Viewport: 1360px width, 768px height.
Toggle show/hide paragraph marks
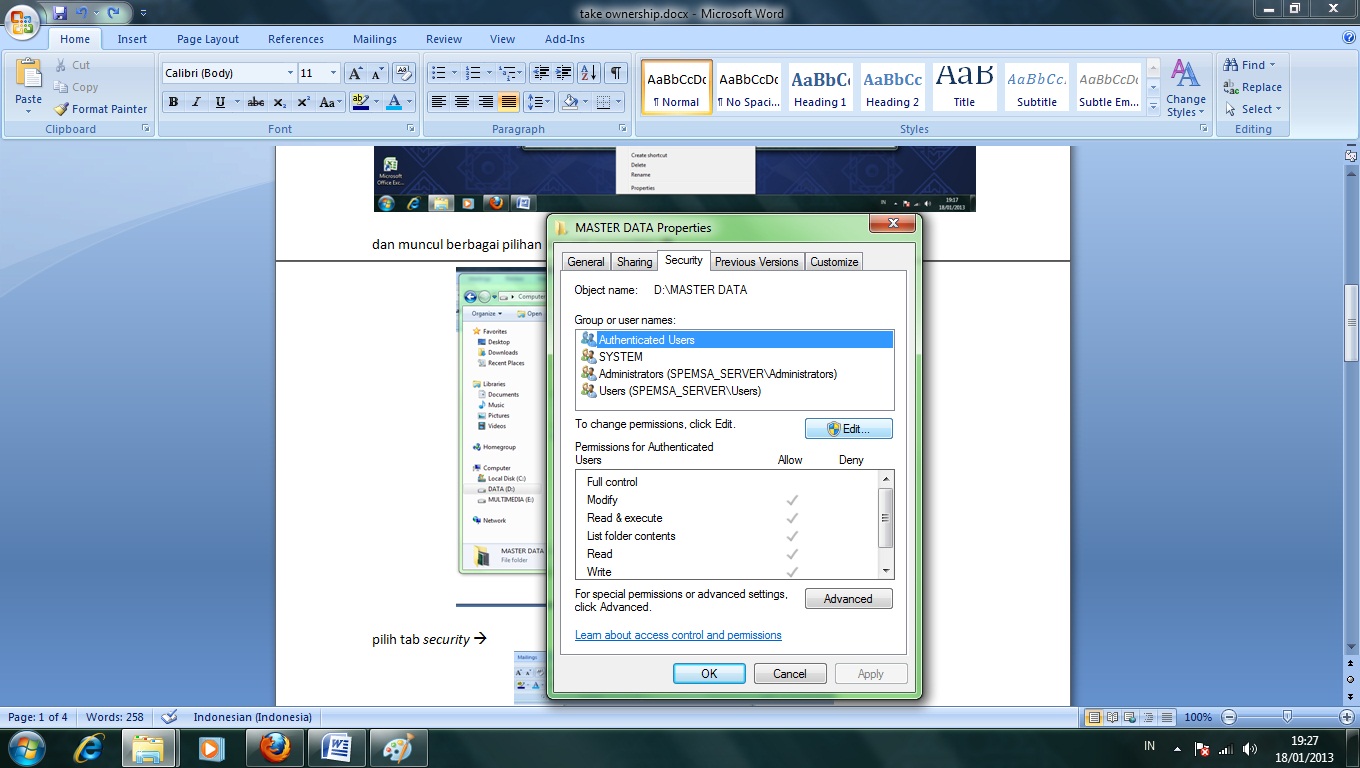[616, 73]
